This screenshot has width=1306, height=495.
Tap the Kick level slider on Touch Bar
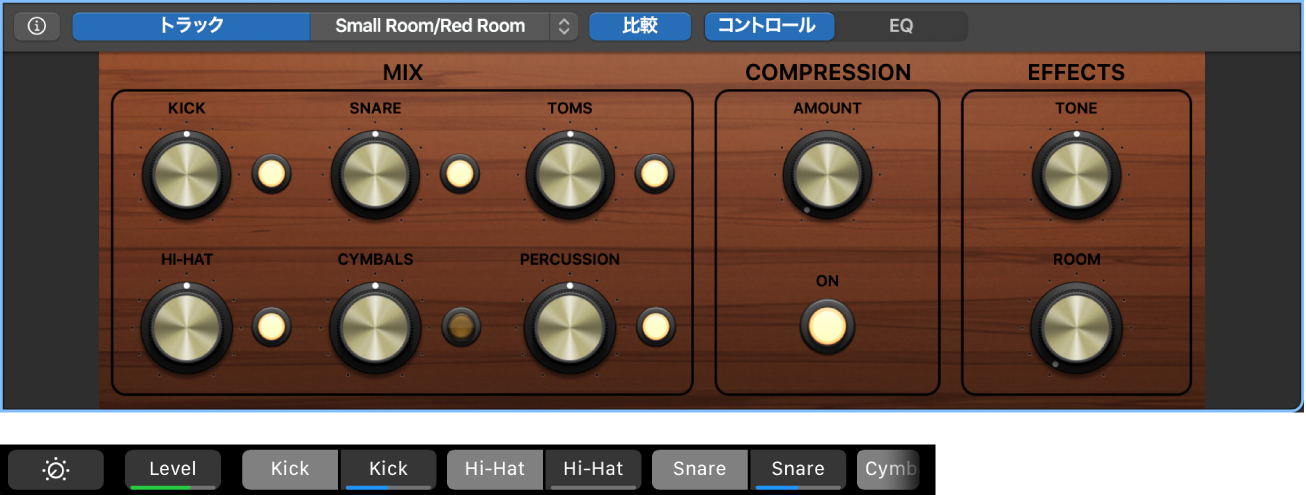point(388,469)
